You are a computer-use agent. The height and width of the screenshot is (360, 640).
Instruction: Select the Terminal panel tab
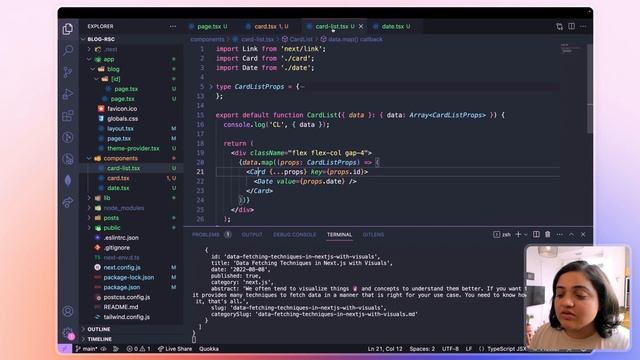pyautogui.click(x=339, y=234)
